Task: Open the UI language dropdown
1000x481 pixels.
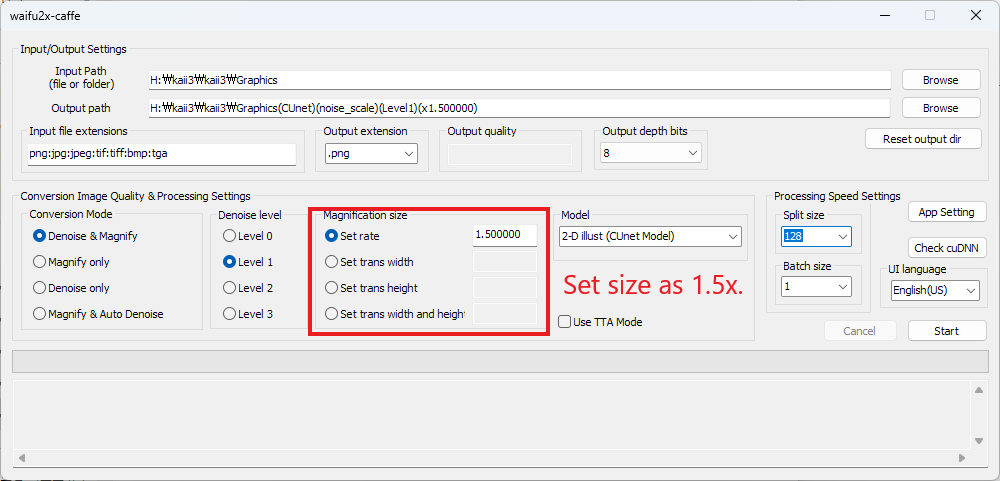Action: point(934,290)
